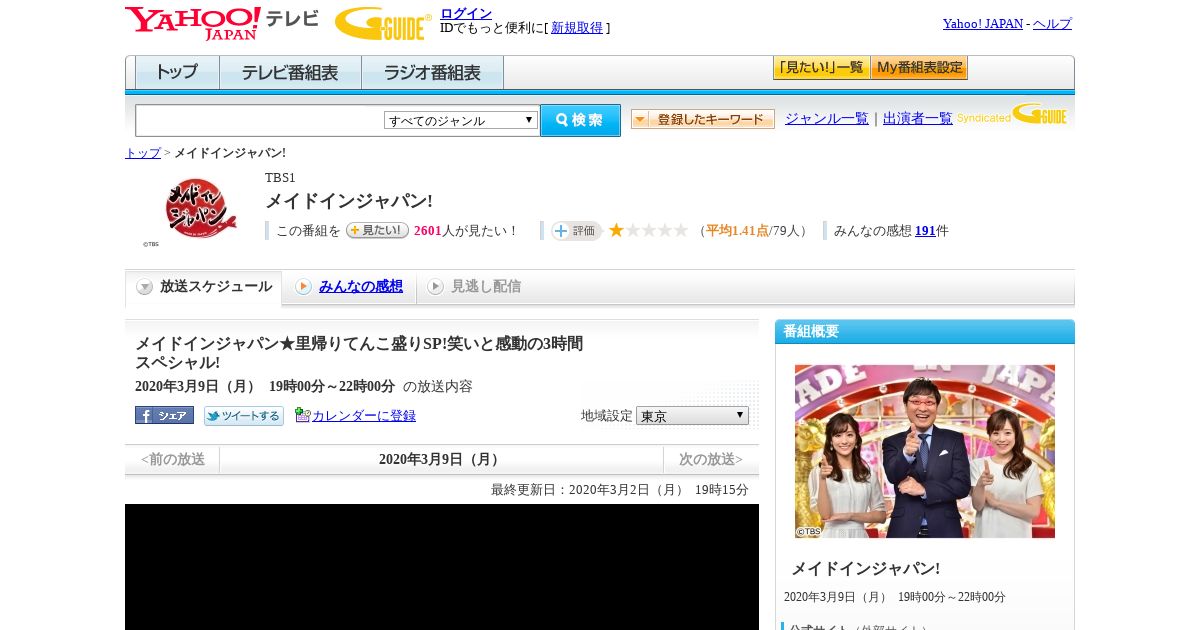
Task: Go to Yahoo! JAPAN top link
Action: (x=983, y=23)
